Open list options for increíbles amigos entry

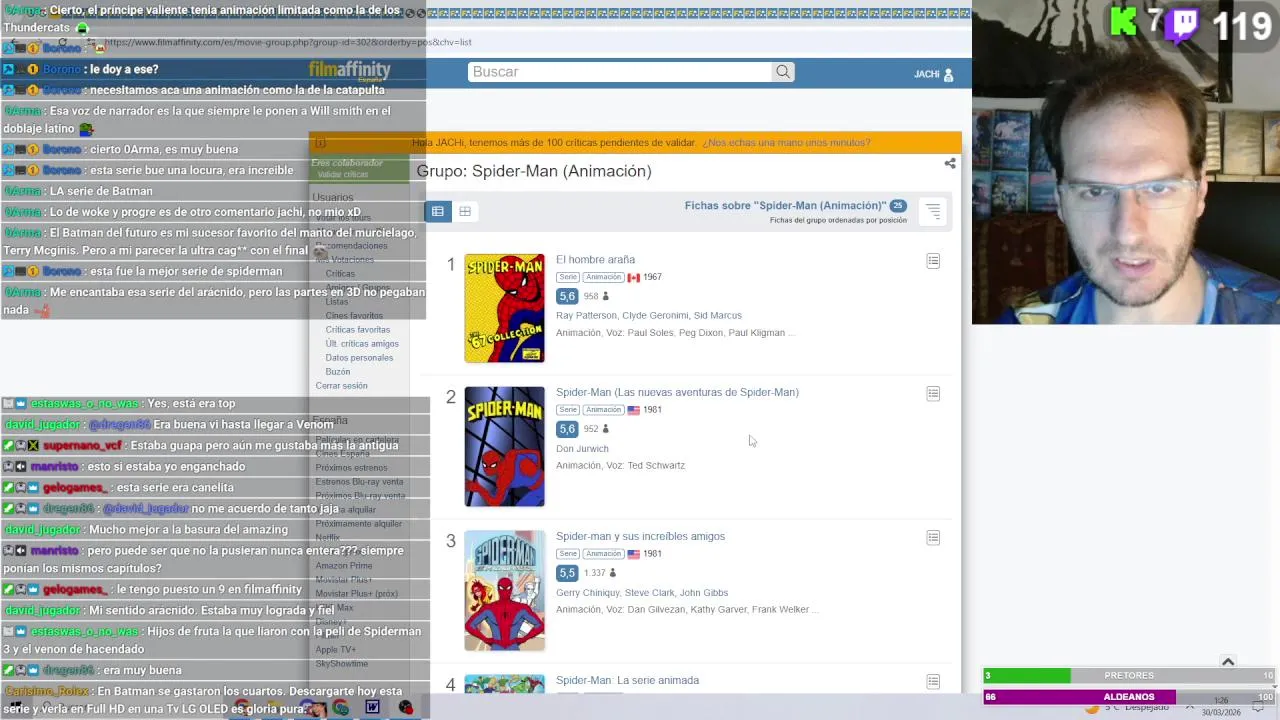click(933, 538)
